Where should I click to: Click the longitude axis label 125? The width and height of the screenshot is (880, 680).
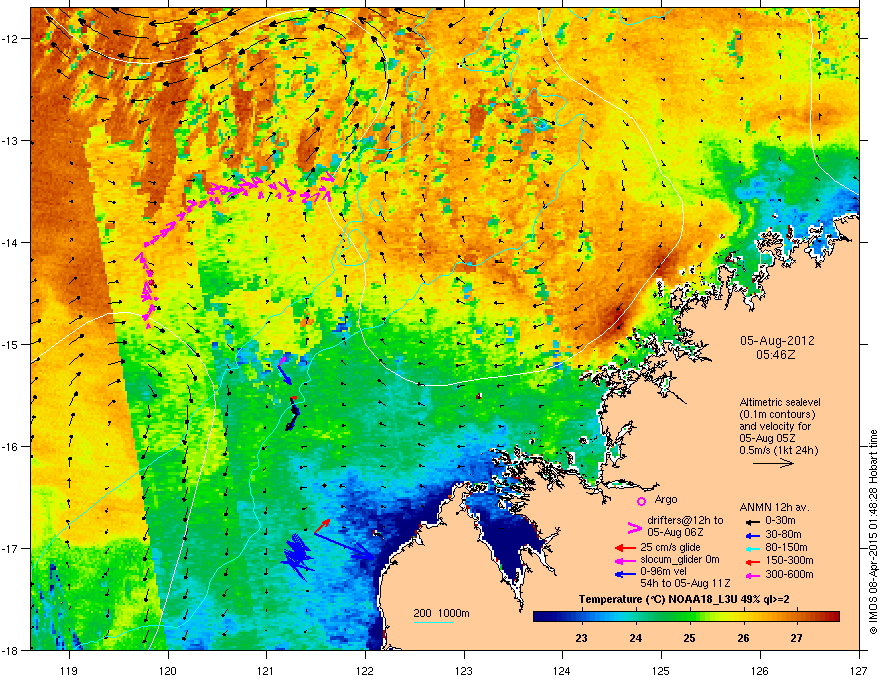click(661, 670)
